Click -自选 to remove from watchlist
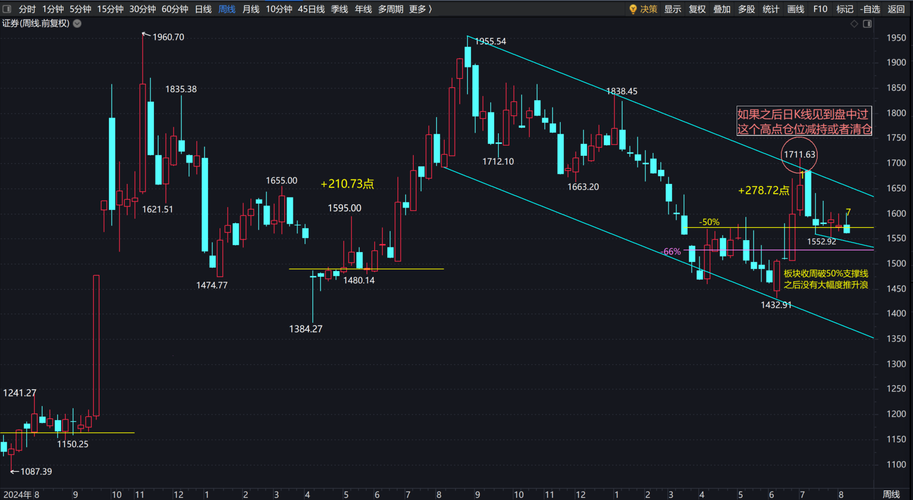The height and width of the screenshot is (500, 913). pos(870,9)
